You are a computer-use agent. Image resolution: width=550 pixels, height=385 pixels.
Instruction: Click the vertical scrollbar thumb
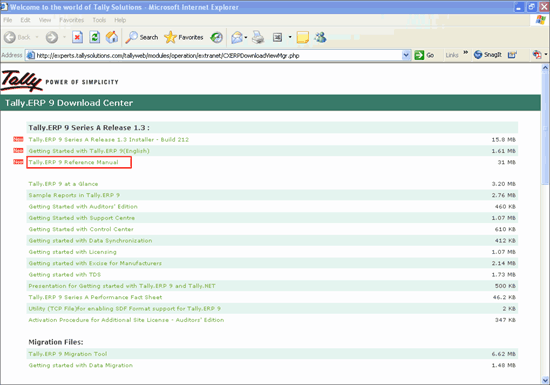point(545,129)
